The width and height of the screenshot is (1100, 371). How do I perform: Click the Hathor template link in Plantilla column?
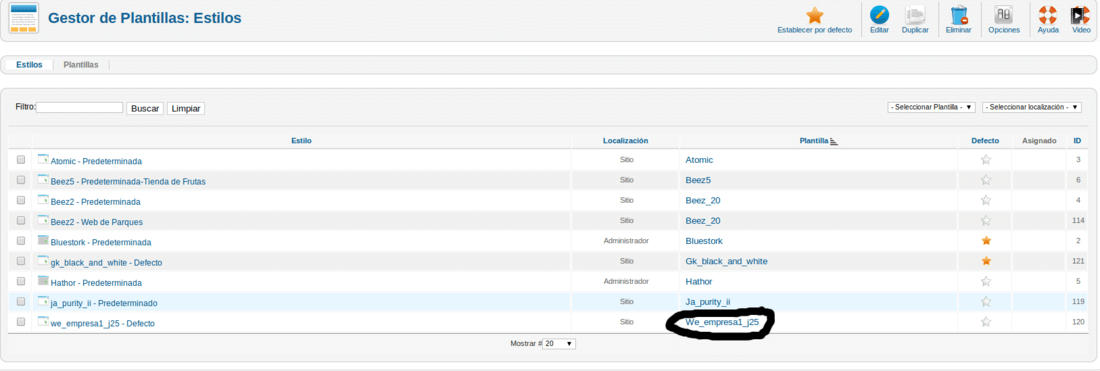[699, 281]
